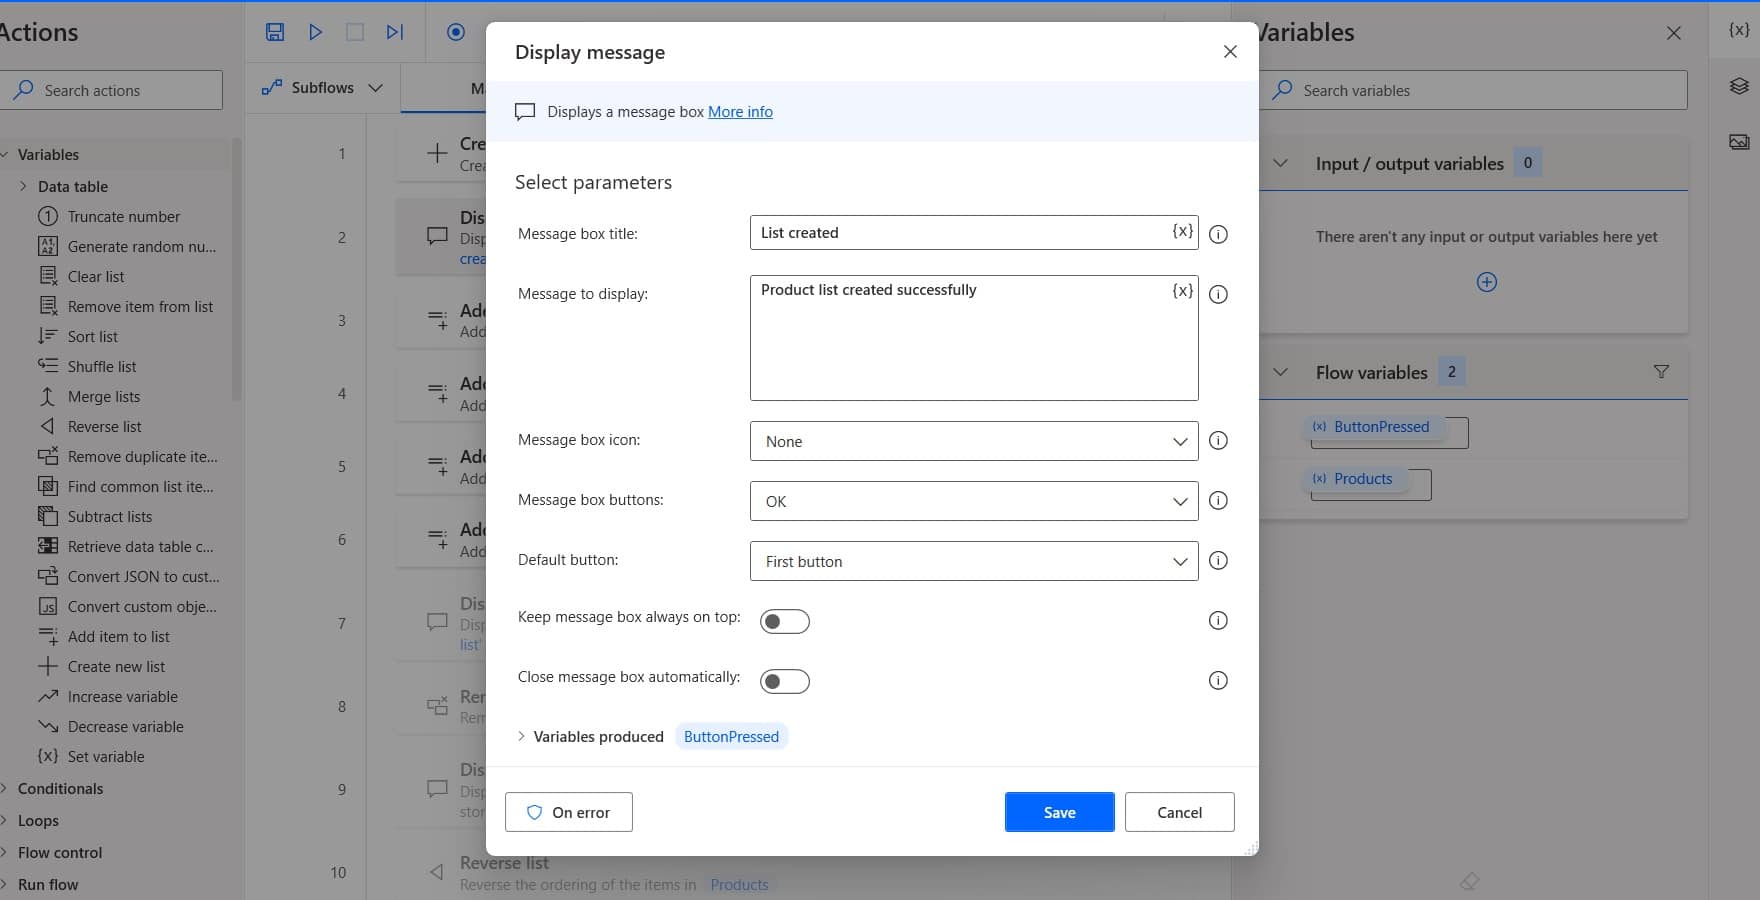The height and width of the screenshot is (900, 1760).
Task: Open the flow variables filter icon
Action: tap(1662, 371)
